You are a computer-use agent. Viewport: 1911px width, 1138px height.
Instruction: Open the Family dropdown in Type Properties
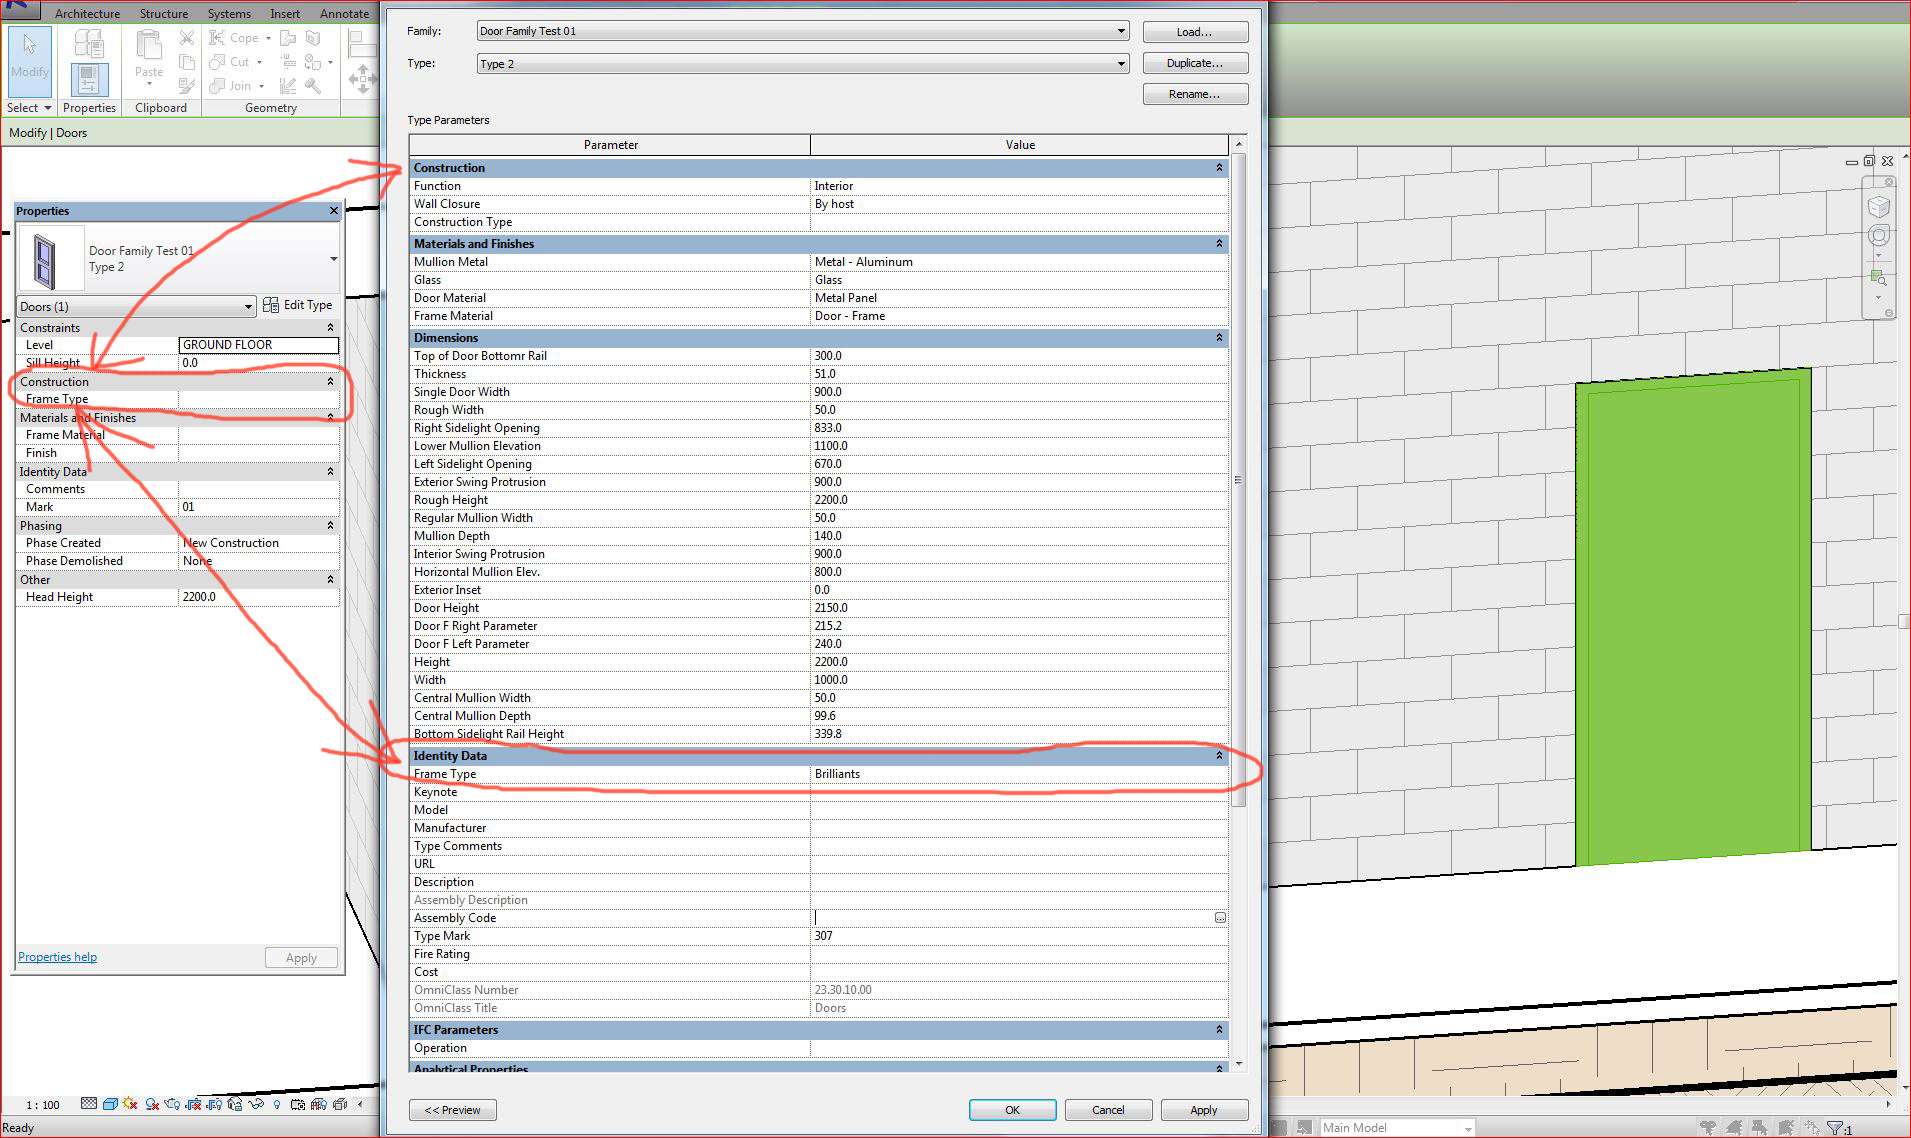[803, 31]
